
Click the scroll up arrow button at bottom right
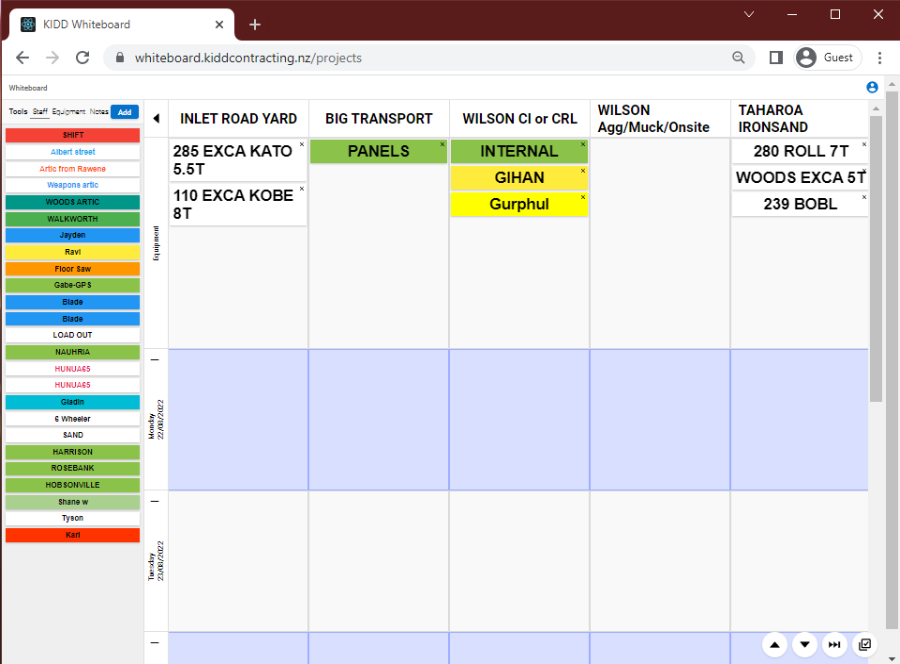tap(776, 645)
